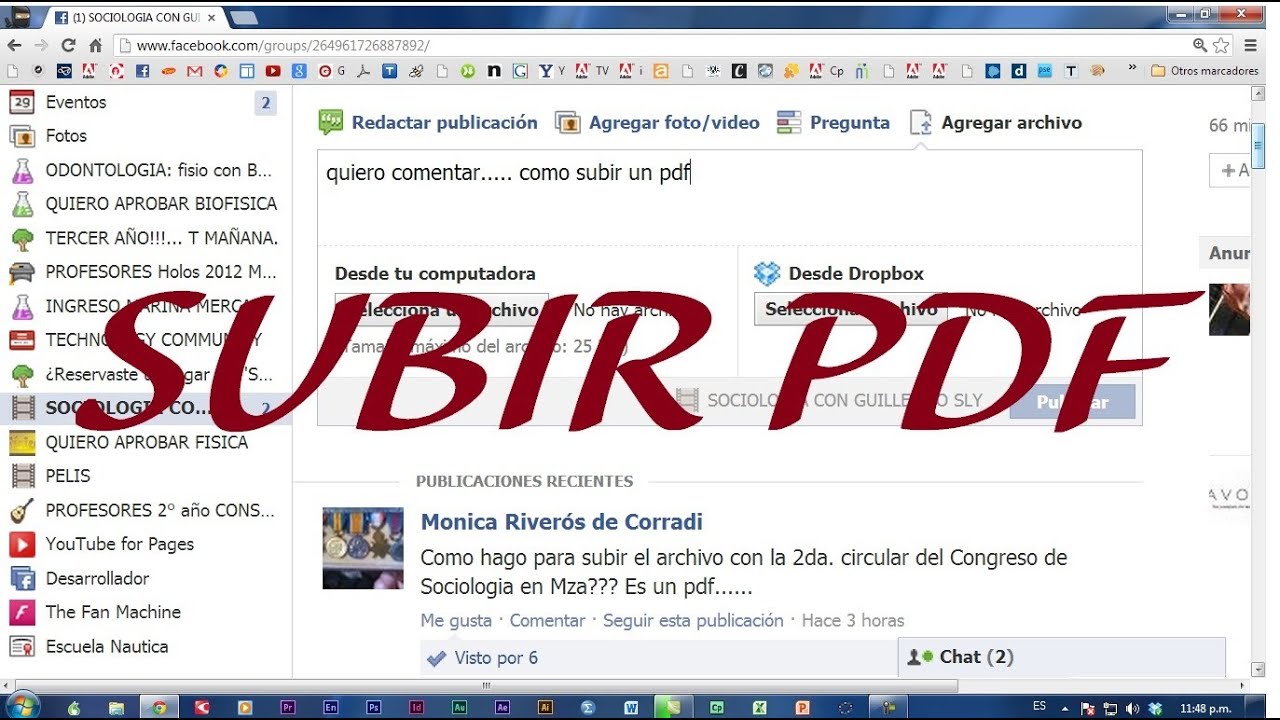Viewport: 1280px width, 720px height.
Task: Open The Fan Machine app
Action: tap(113, 612)
